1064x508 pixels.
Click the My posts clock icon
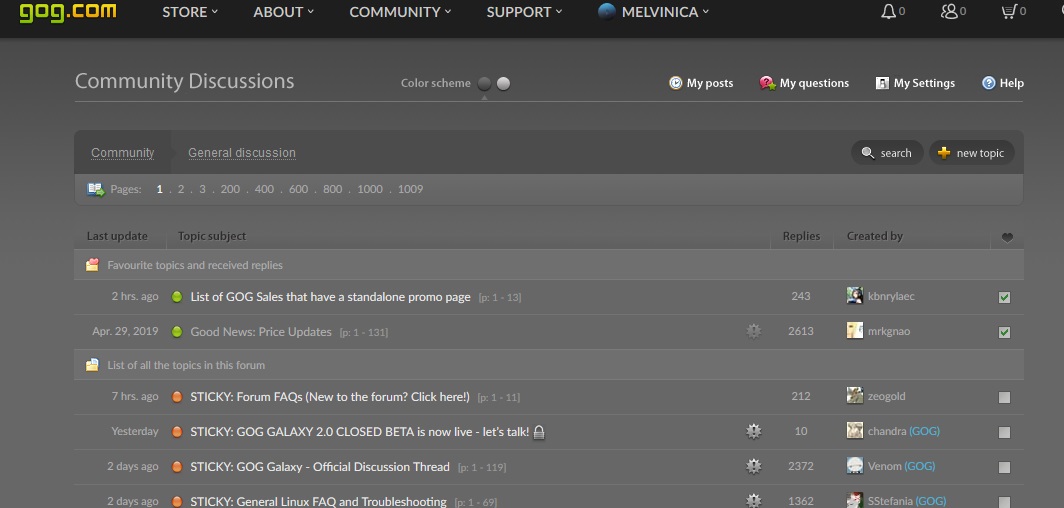[675, 83]
